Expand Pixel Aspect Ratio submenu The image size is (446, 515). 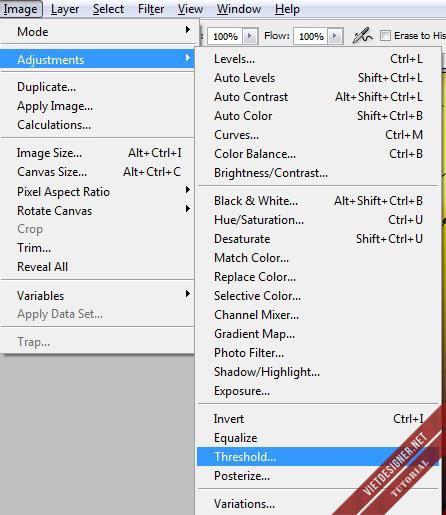(97, 191)
